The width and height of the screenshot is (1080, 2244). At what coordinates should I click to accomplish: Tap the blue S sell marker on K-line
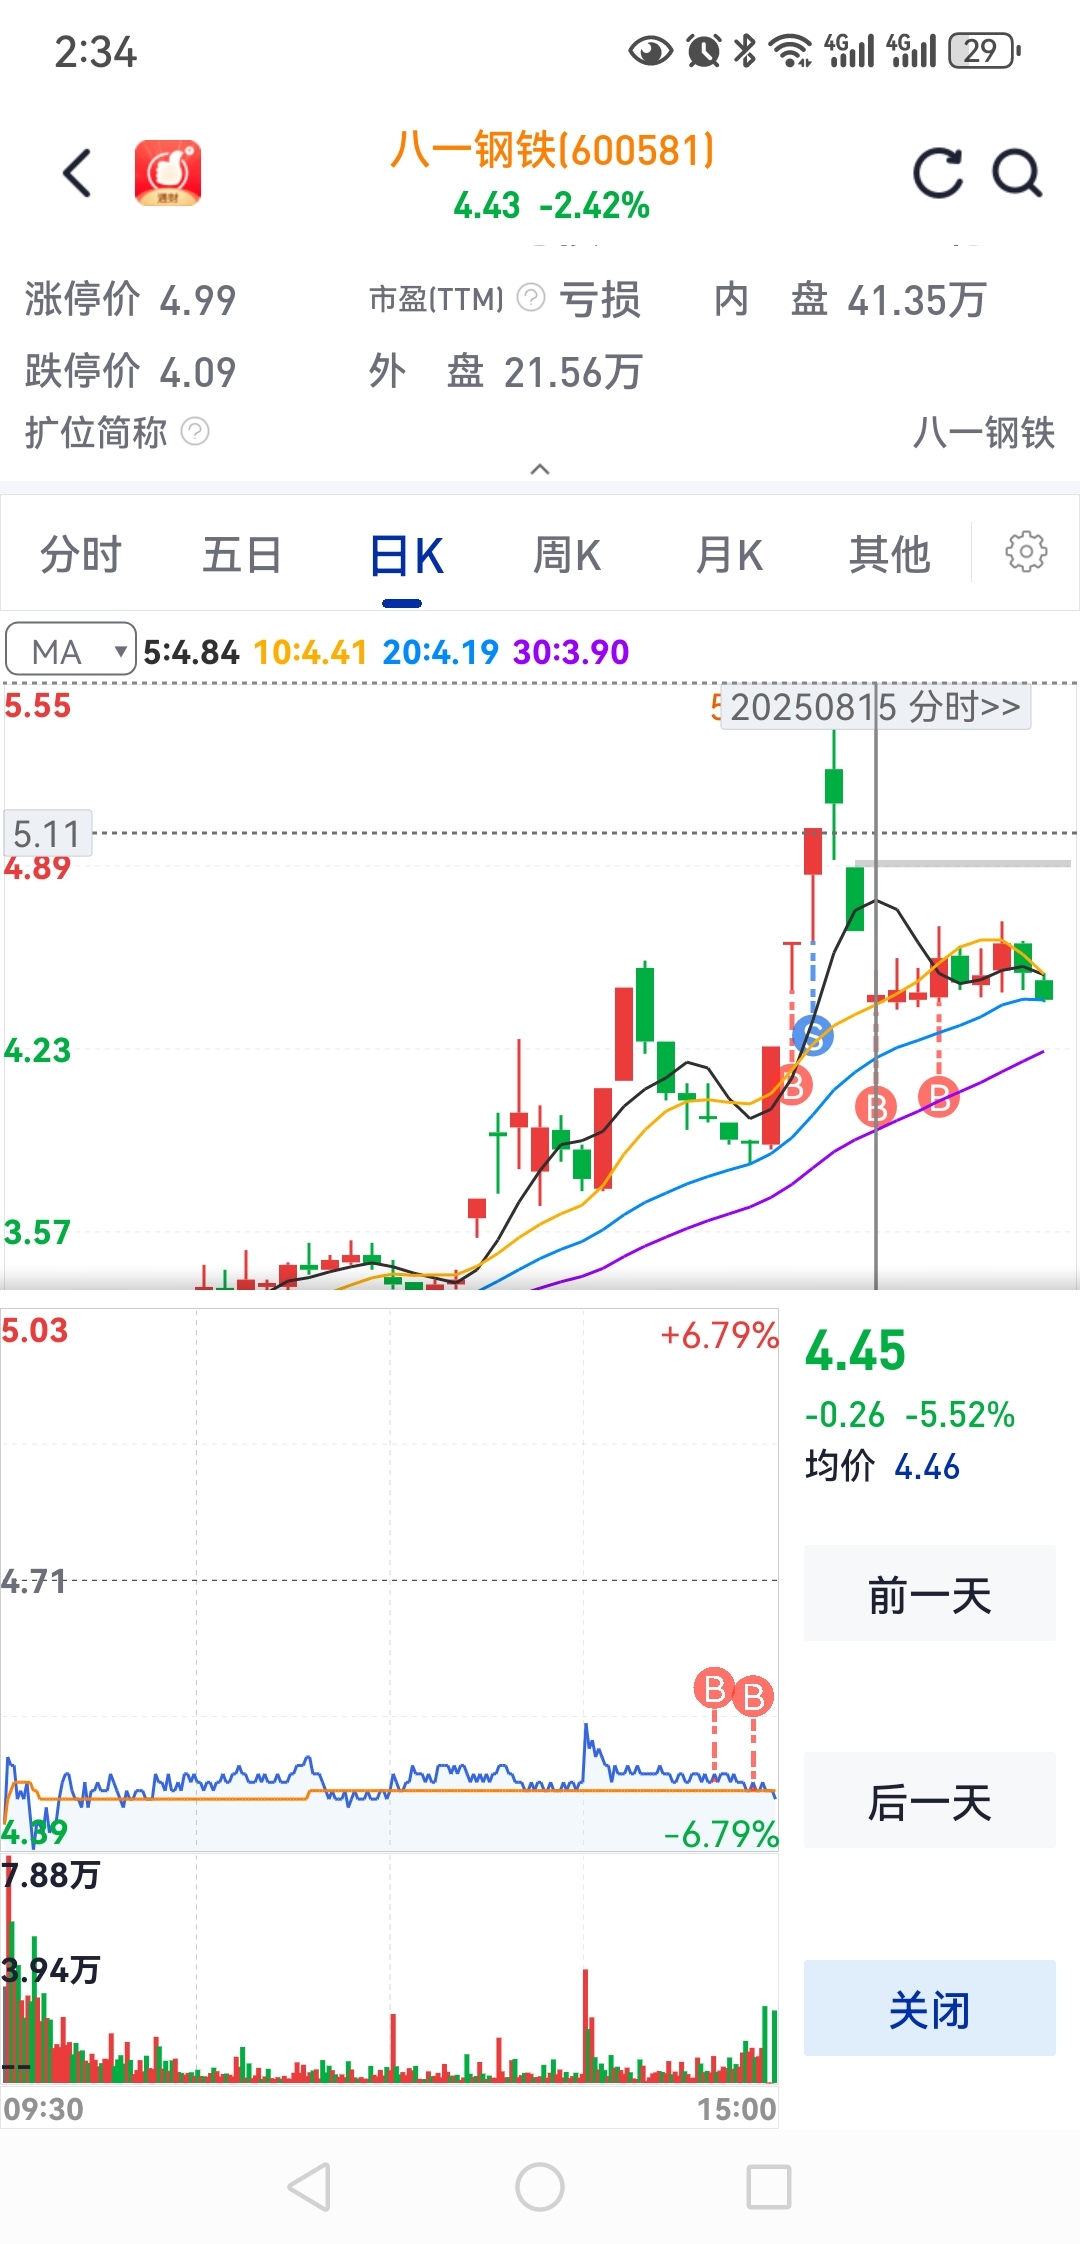coord(813,1034)
